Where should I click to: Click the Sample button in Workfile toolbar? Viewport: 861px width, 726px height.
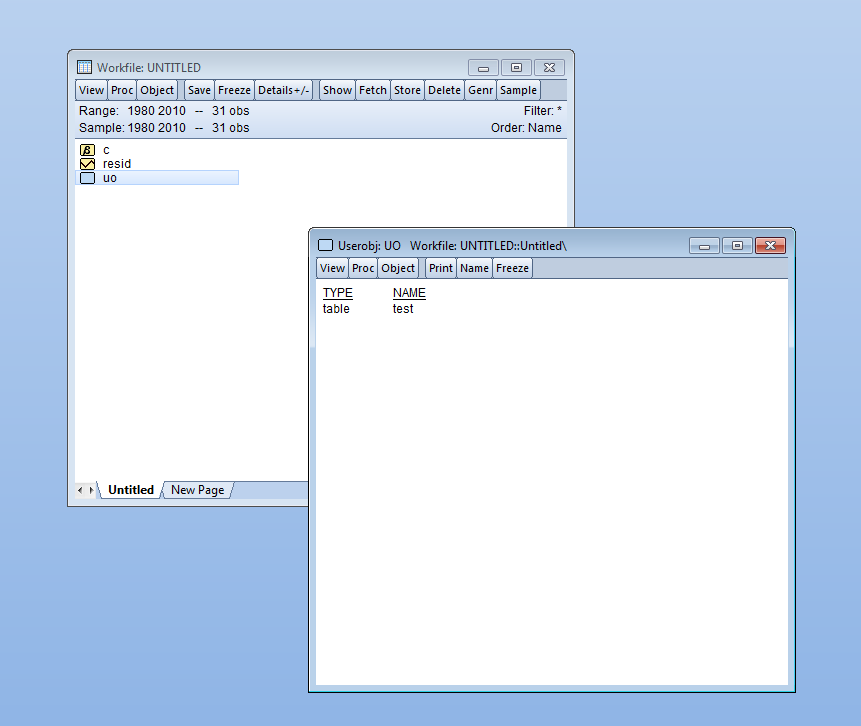tap(518, 90)
